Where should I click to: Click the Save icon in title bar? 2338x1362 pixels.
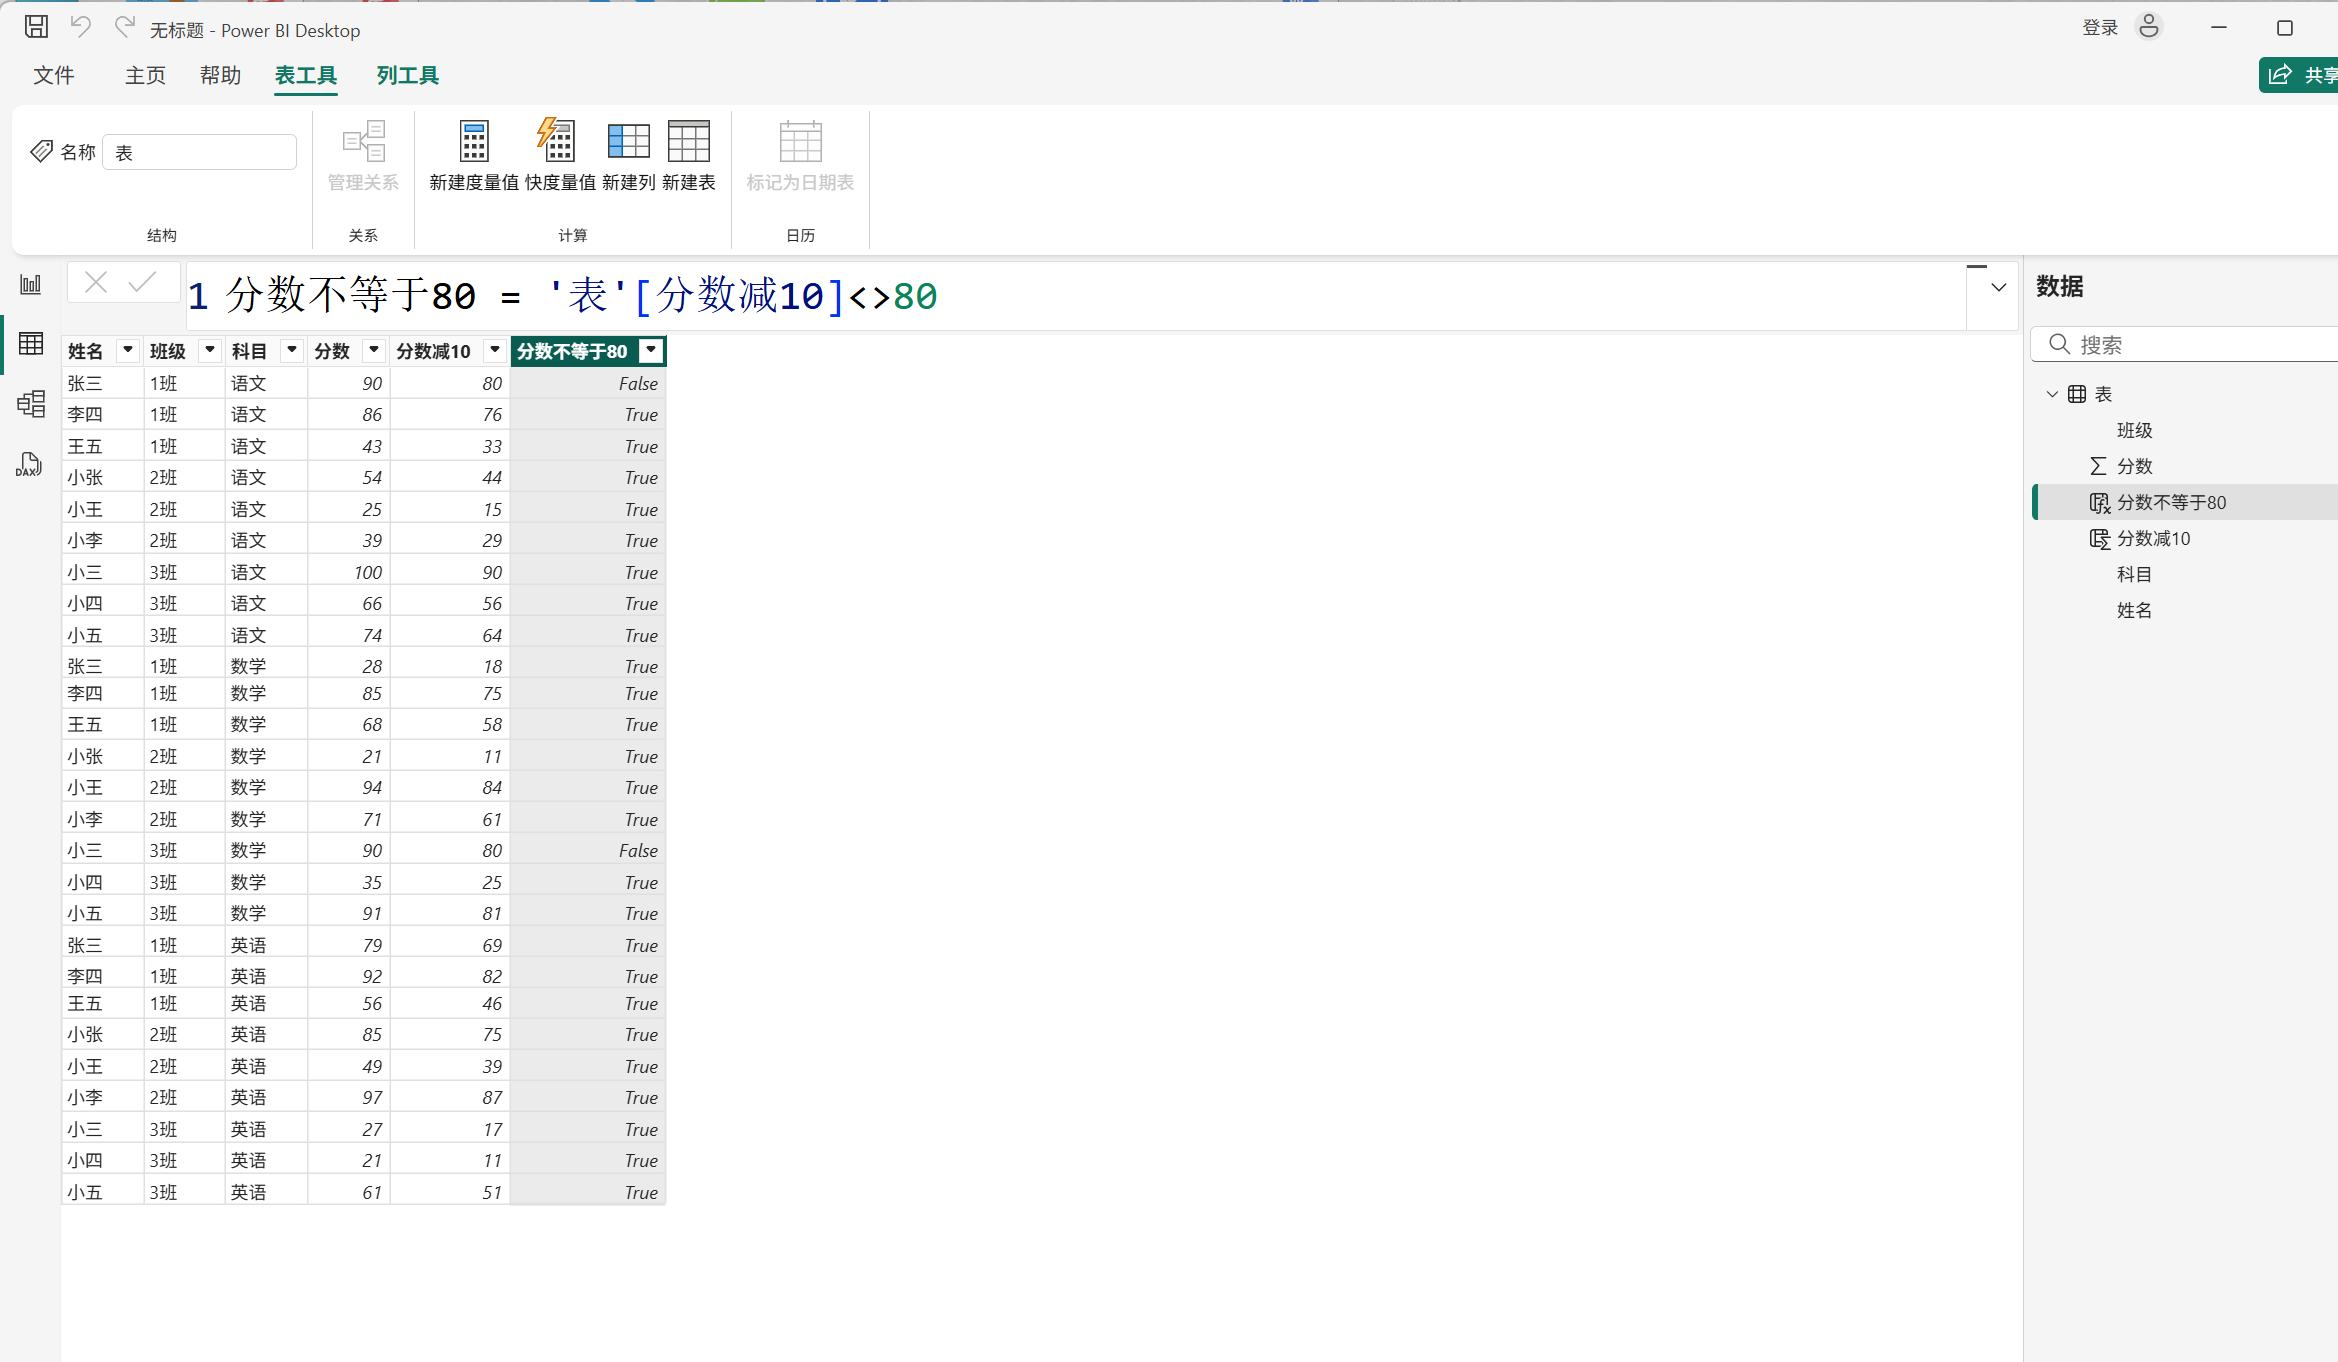[37, 27]
